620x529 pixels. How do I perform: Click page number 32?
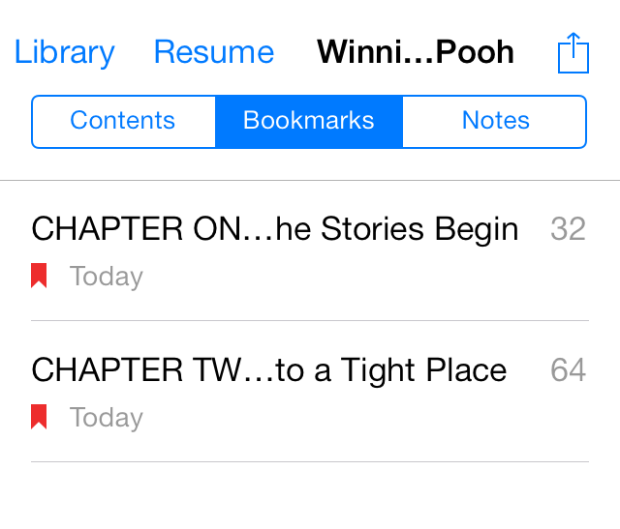tap(568, 229)
